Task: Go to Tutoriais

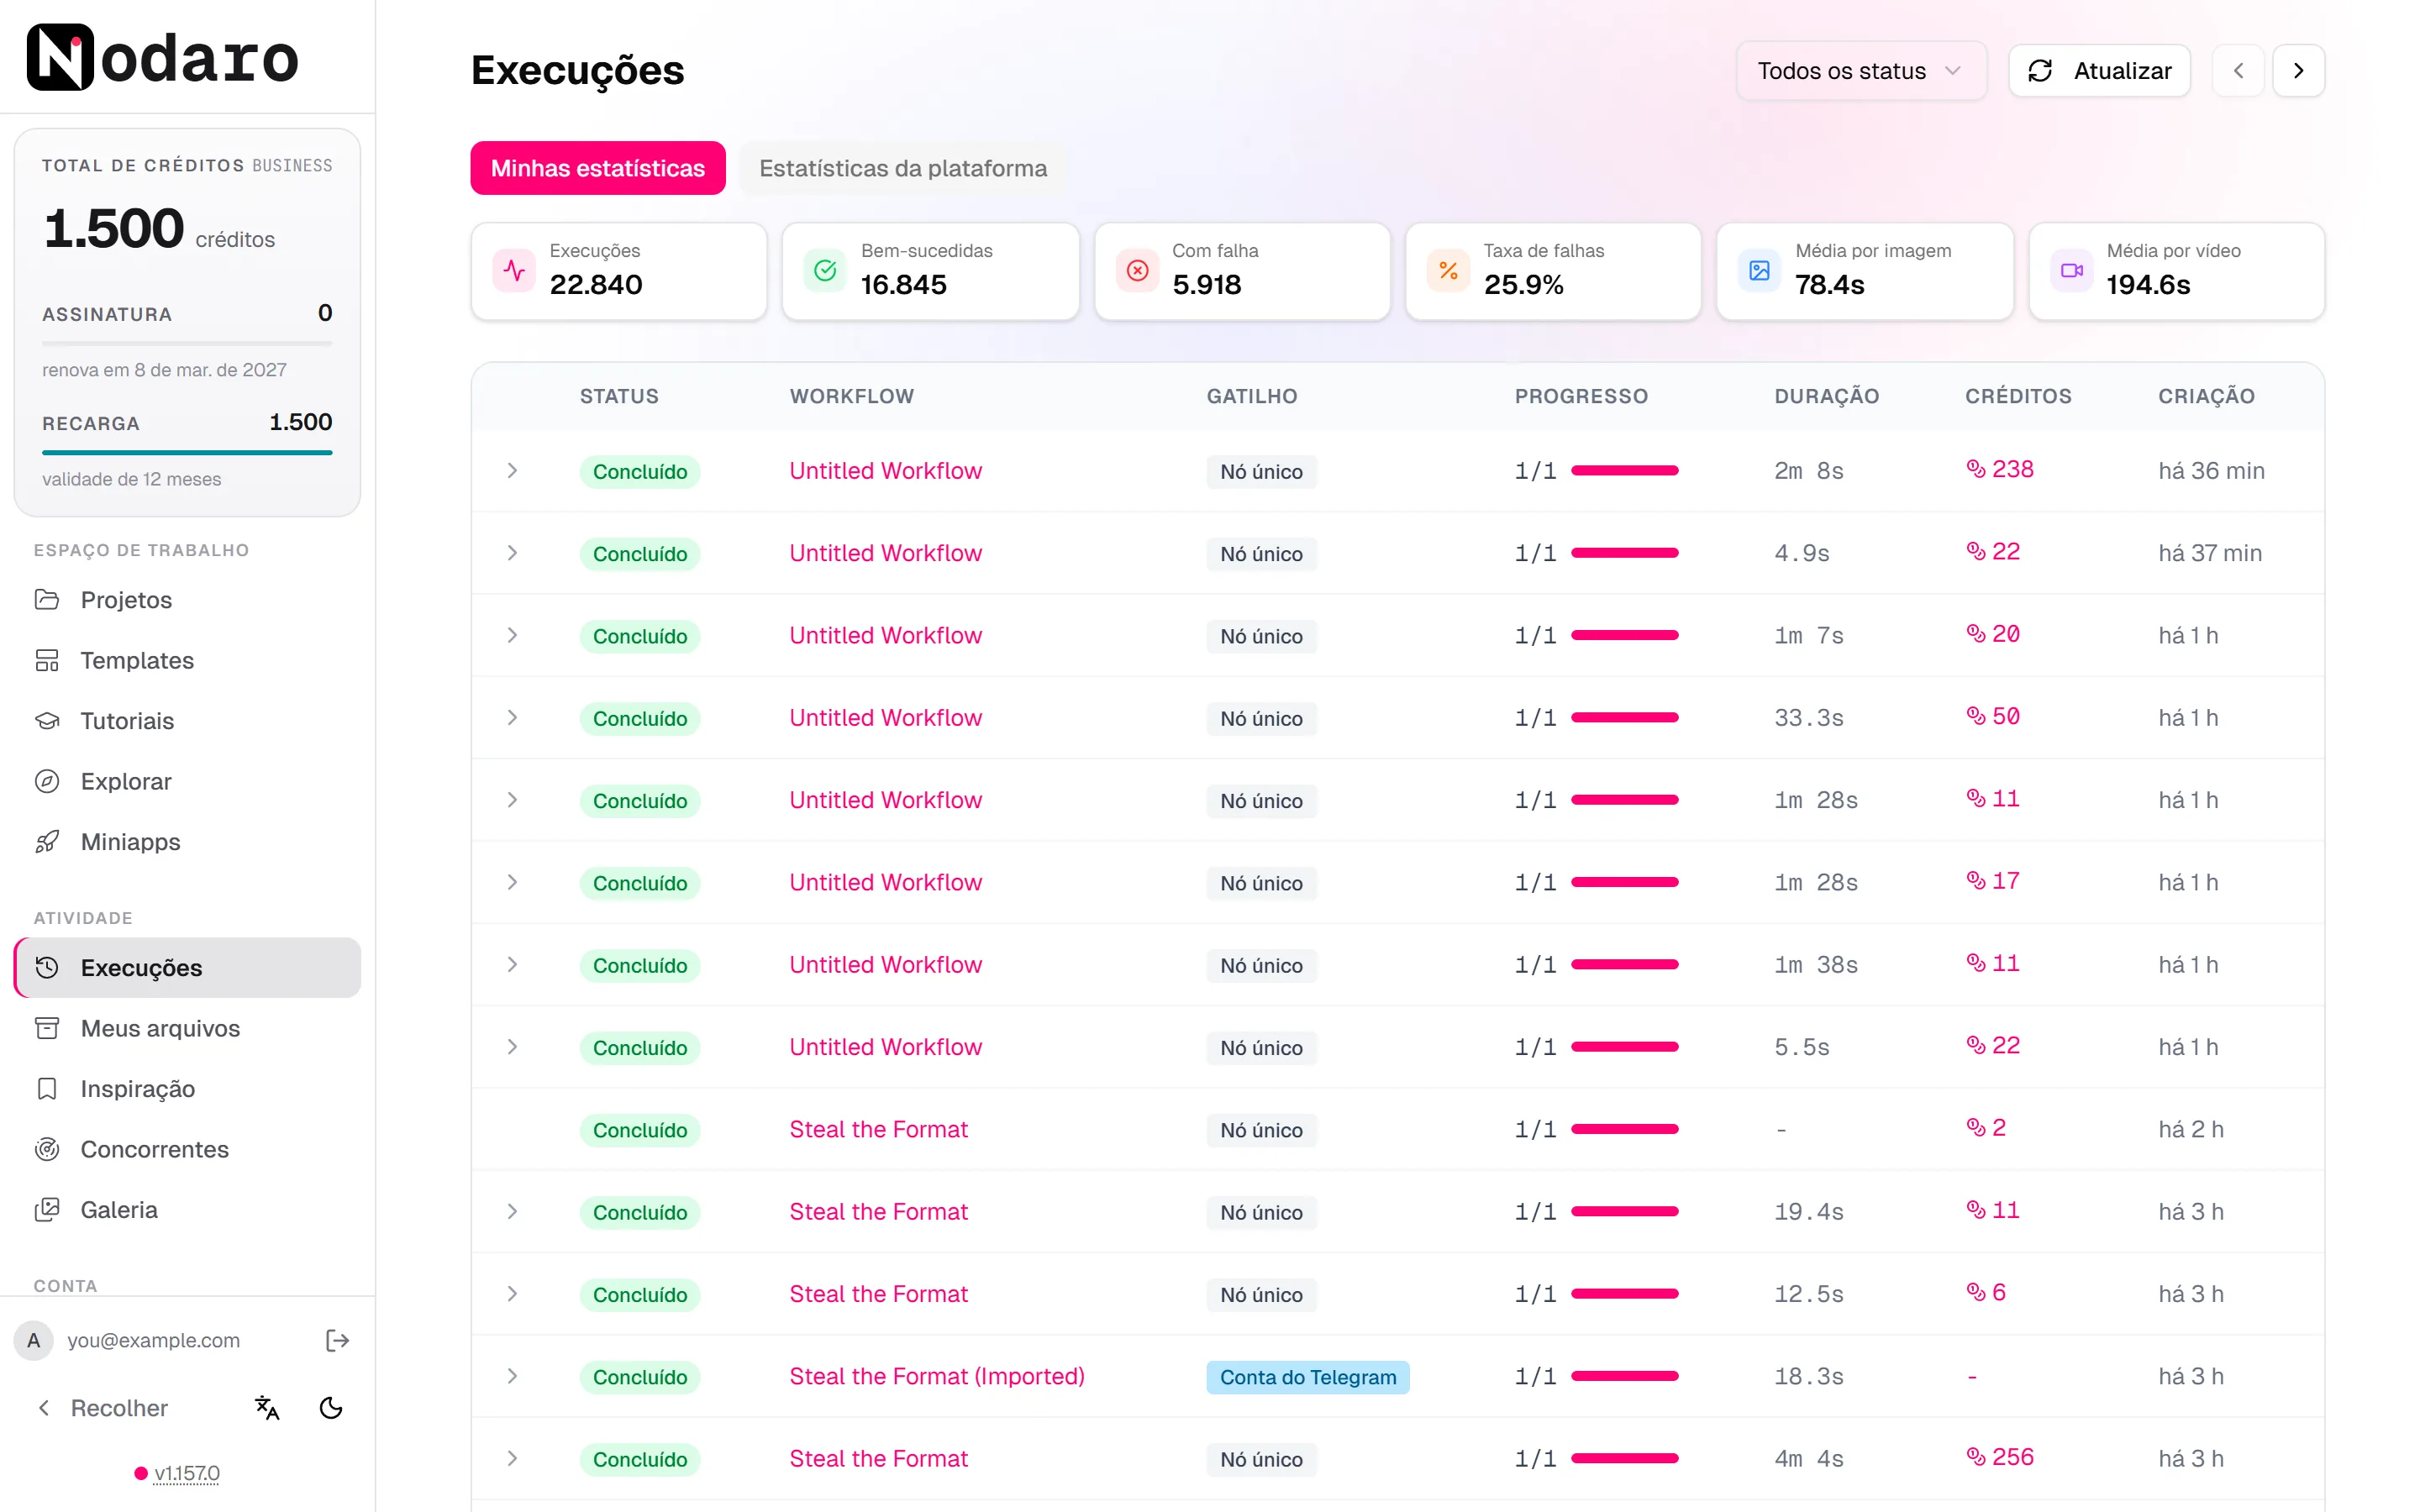Action: pyautogui.click(x=187, y=721)
